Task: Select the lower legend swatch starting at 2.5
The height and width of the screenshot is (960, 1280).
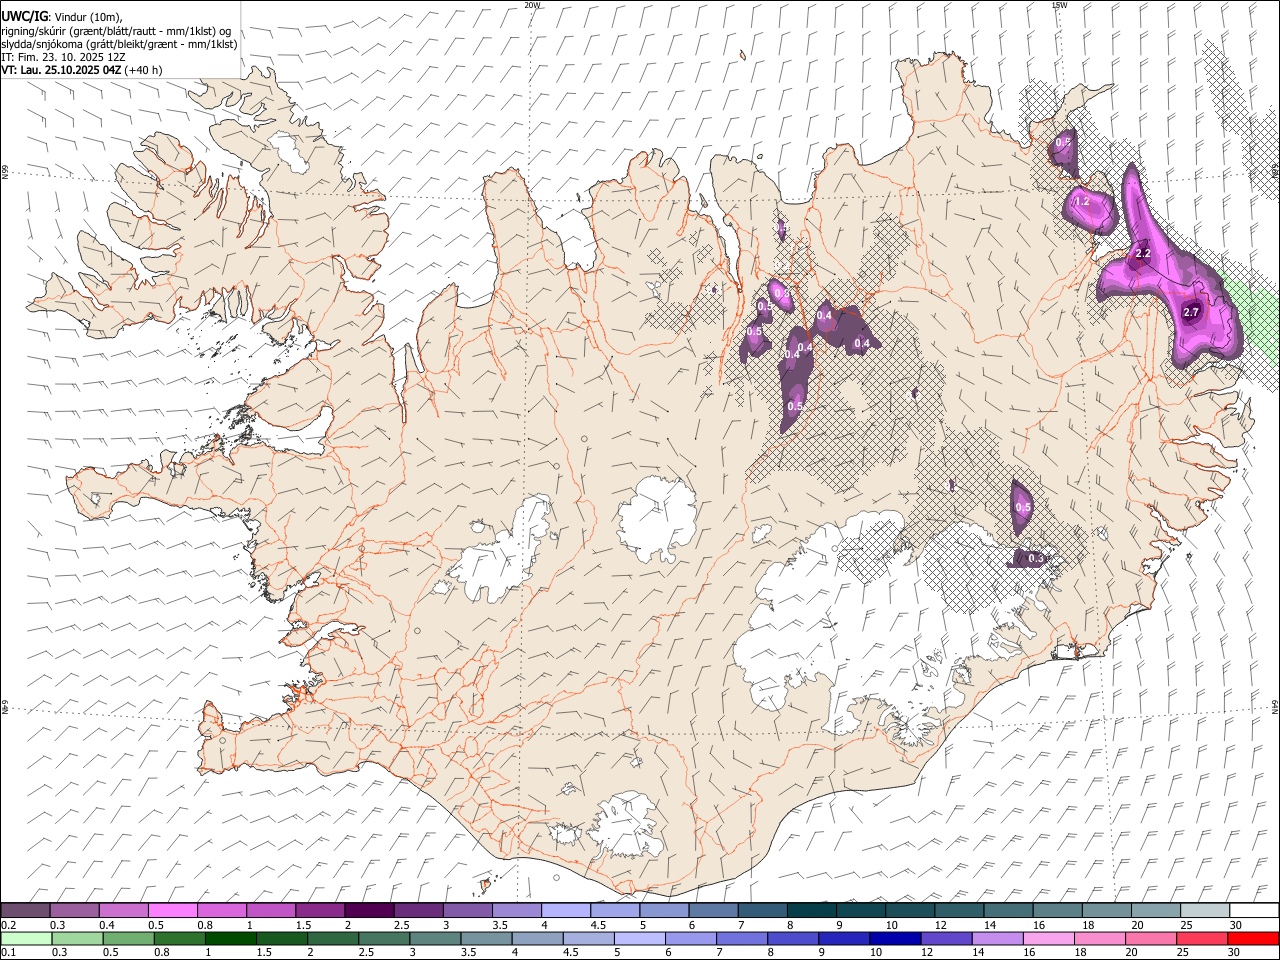Action: 383,938
